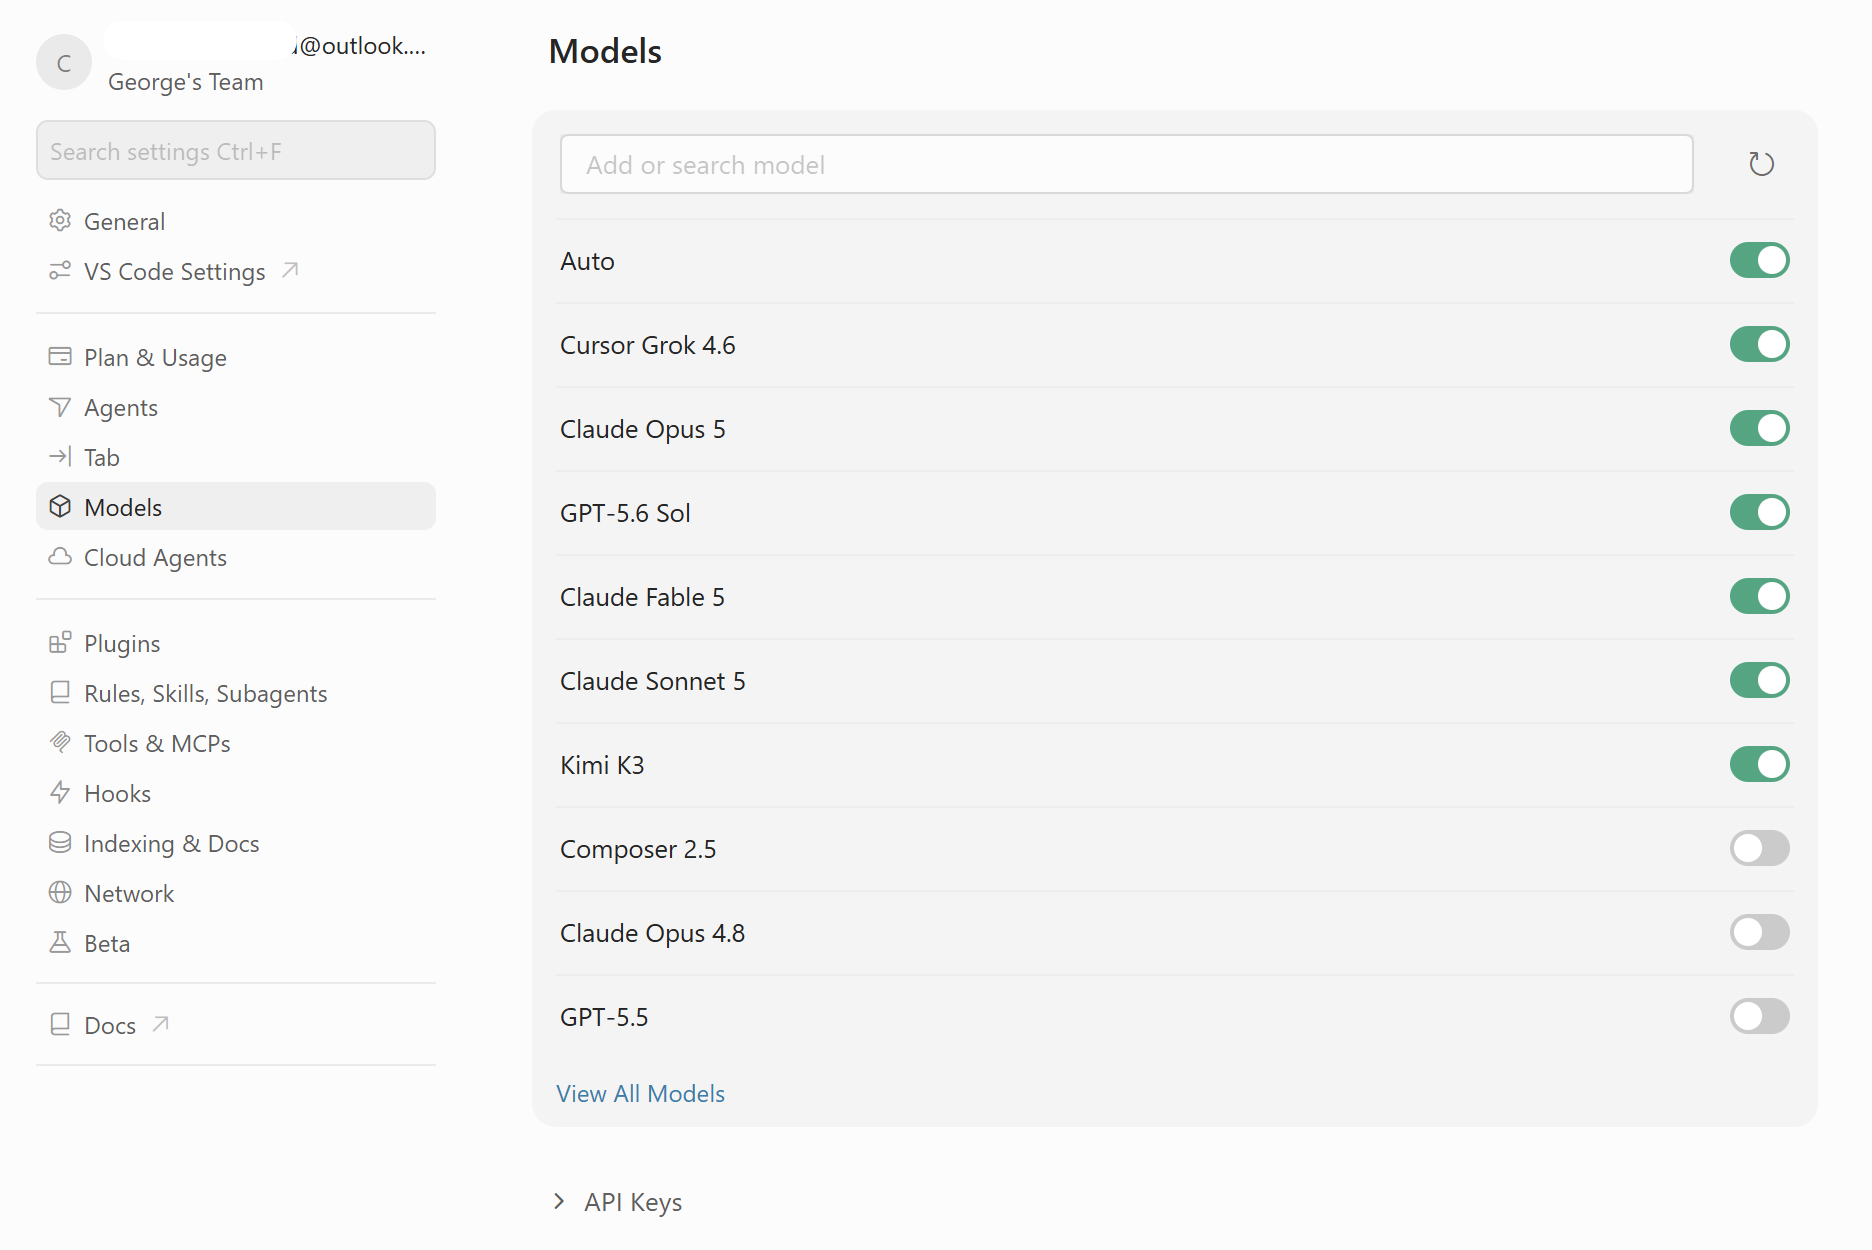Enable the Claude Opus 4.8 toggle
Image resolution: width=1872 pixels, height=1250 pixels.
click(1759, 933)
